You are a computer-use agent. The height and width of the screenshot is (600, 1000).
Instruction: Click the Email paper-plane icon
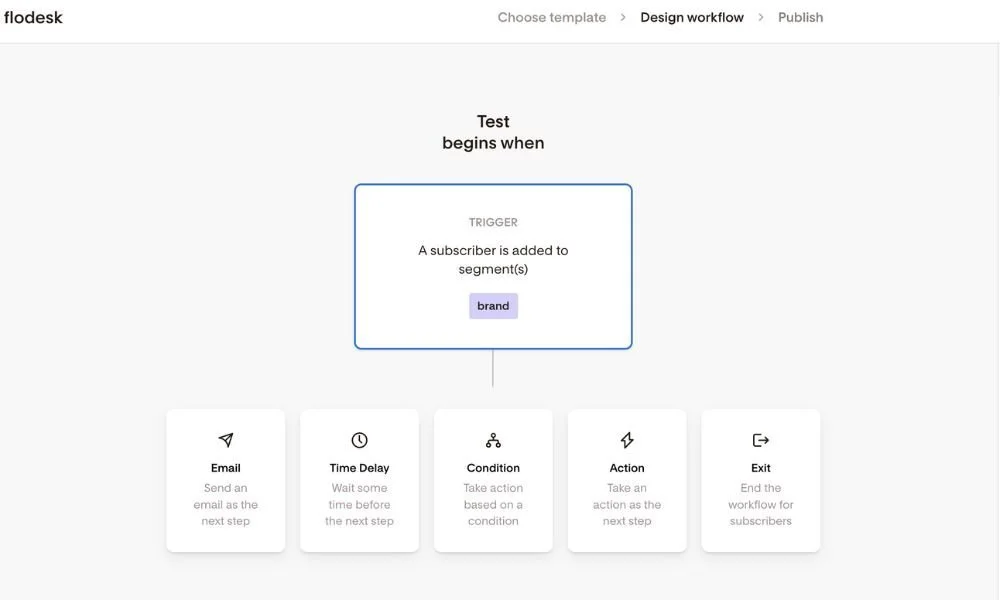[x=226, y=440]
